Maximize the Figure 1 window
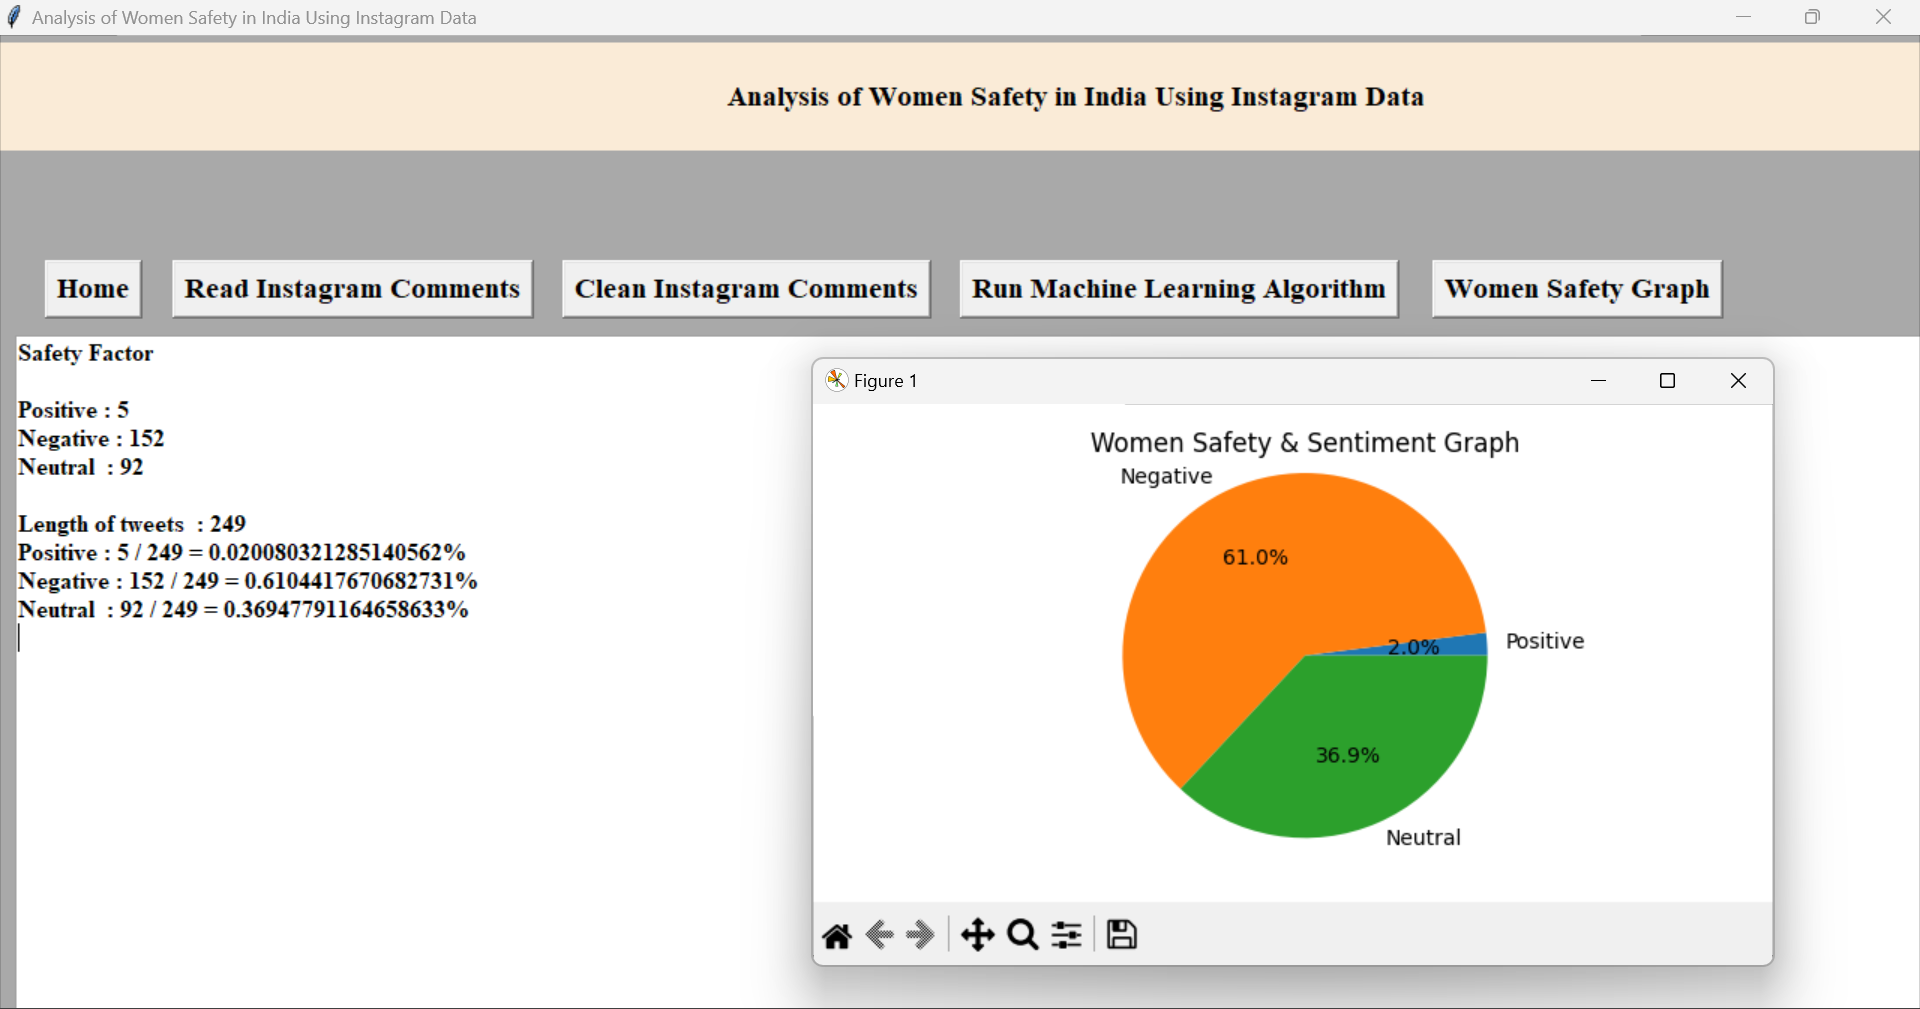 (x=1667, y=381)
